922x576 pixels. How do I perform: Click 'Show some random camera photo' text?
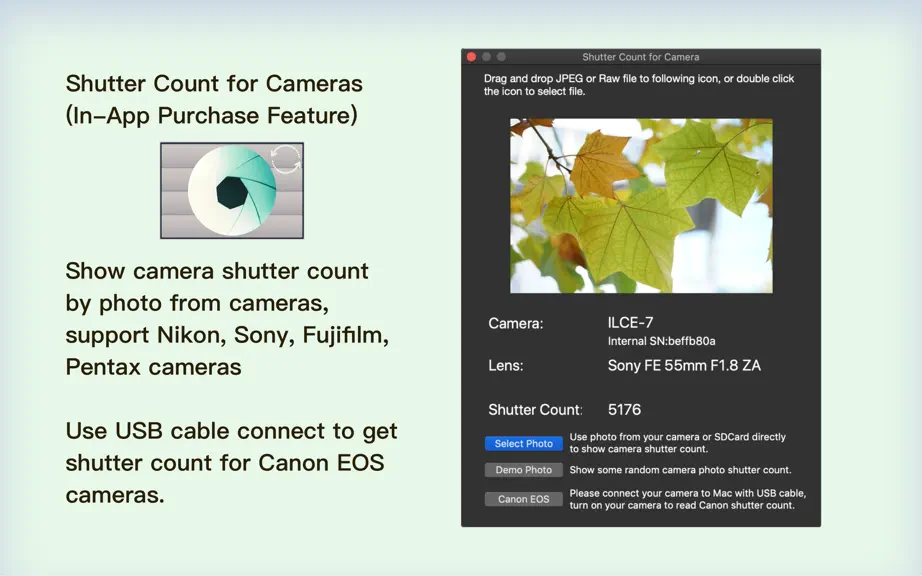(680, 470)
